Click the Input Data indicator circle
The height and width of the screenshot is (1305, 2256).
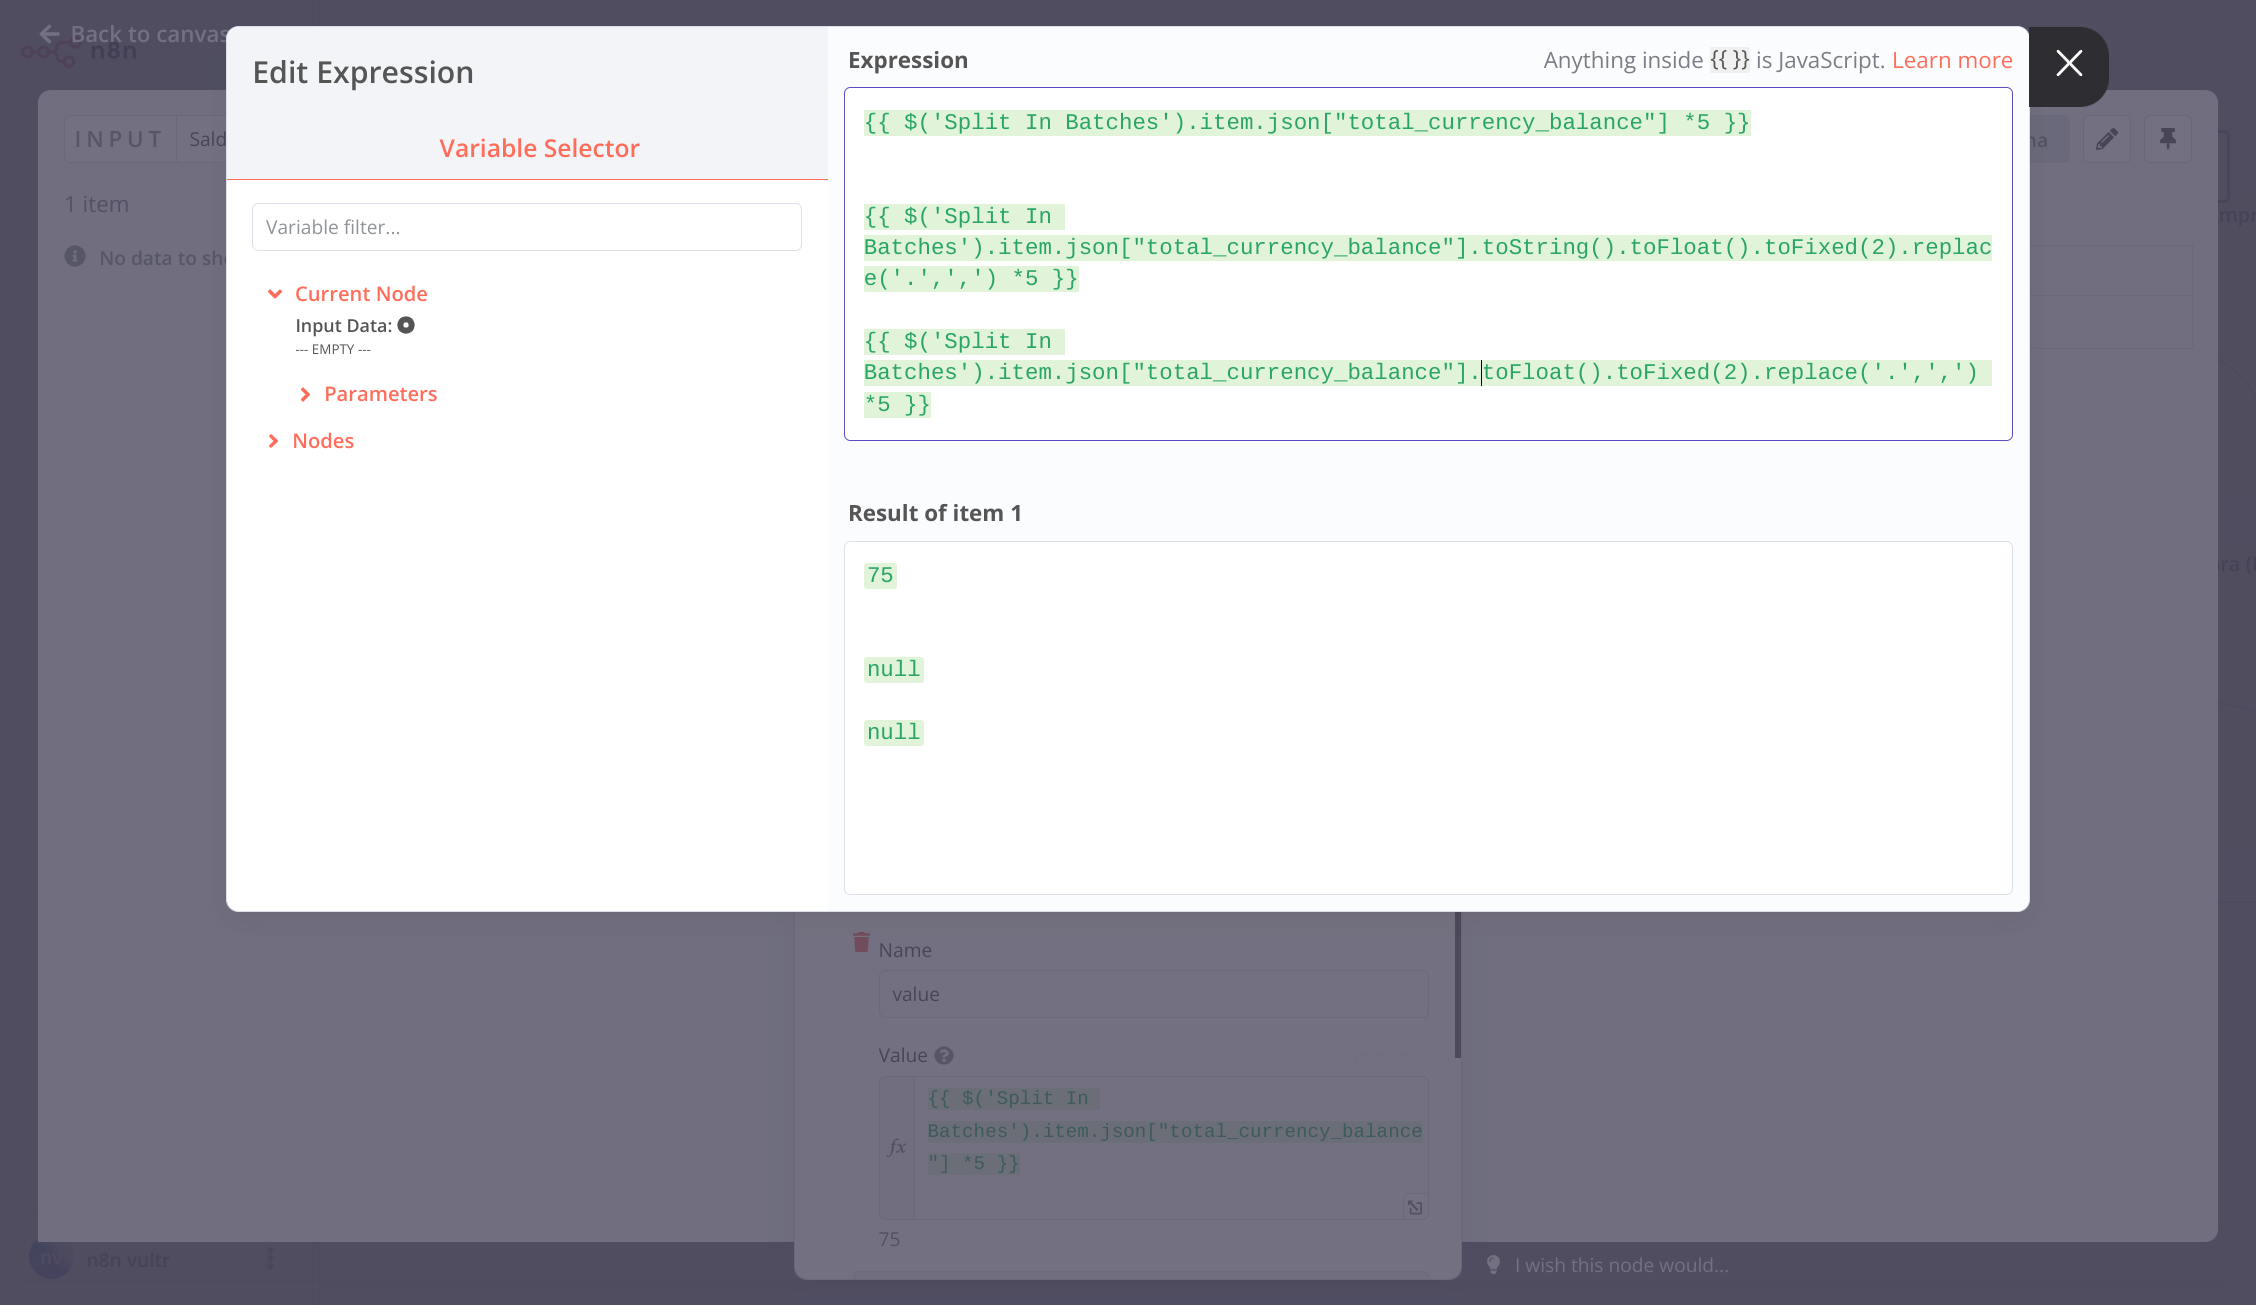pos(406,325)
